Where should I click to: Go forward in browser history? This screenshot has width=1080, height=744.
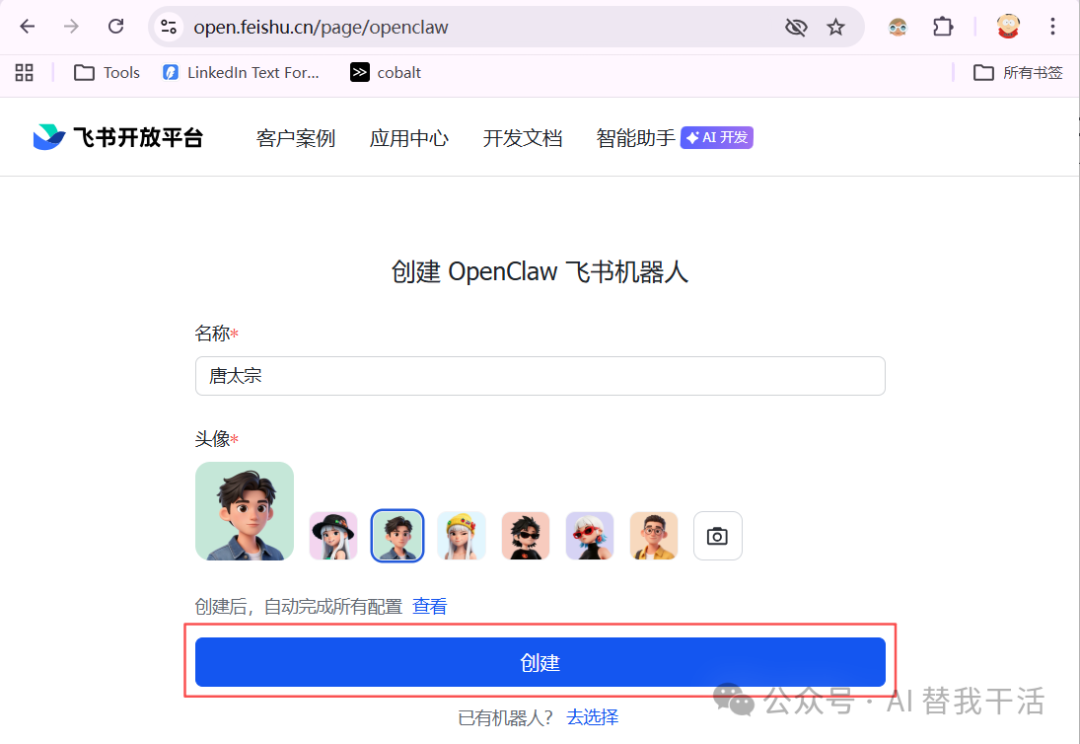(71, 27)
